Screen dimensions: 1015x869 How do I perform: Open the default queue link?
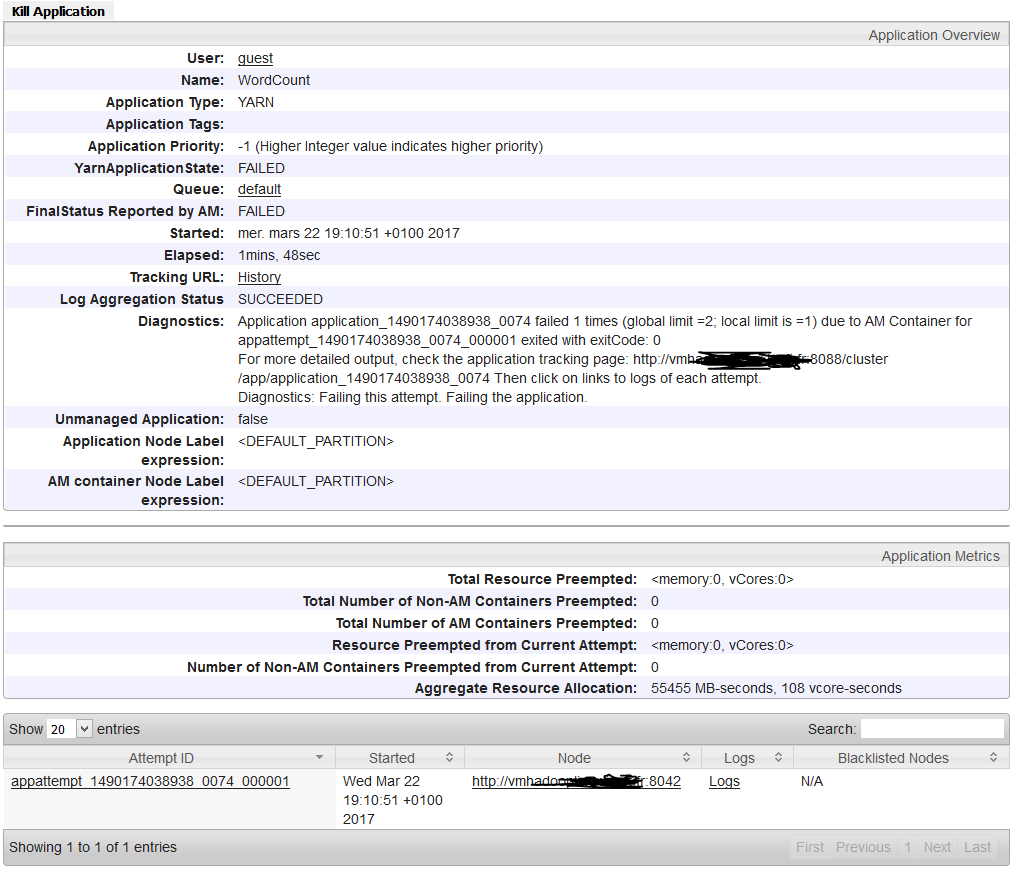(x=258, y=189)
